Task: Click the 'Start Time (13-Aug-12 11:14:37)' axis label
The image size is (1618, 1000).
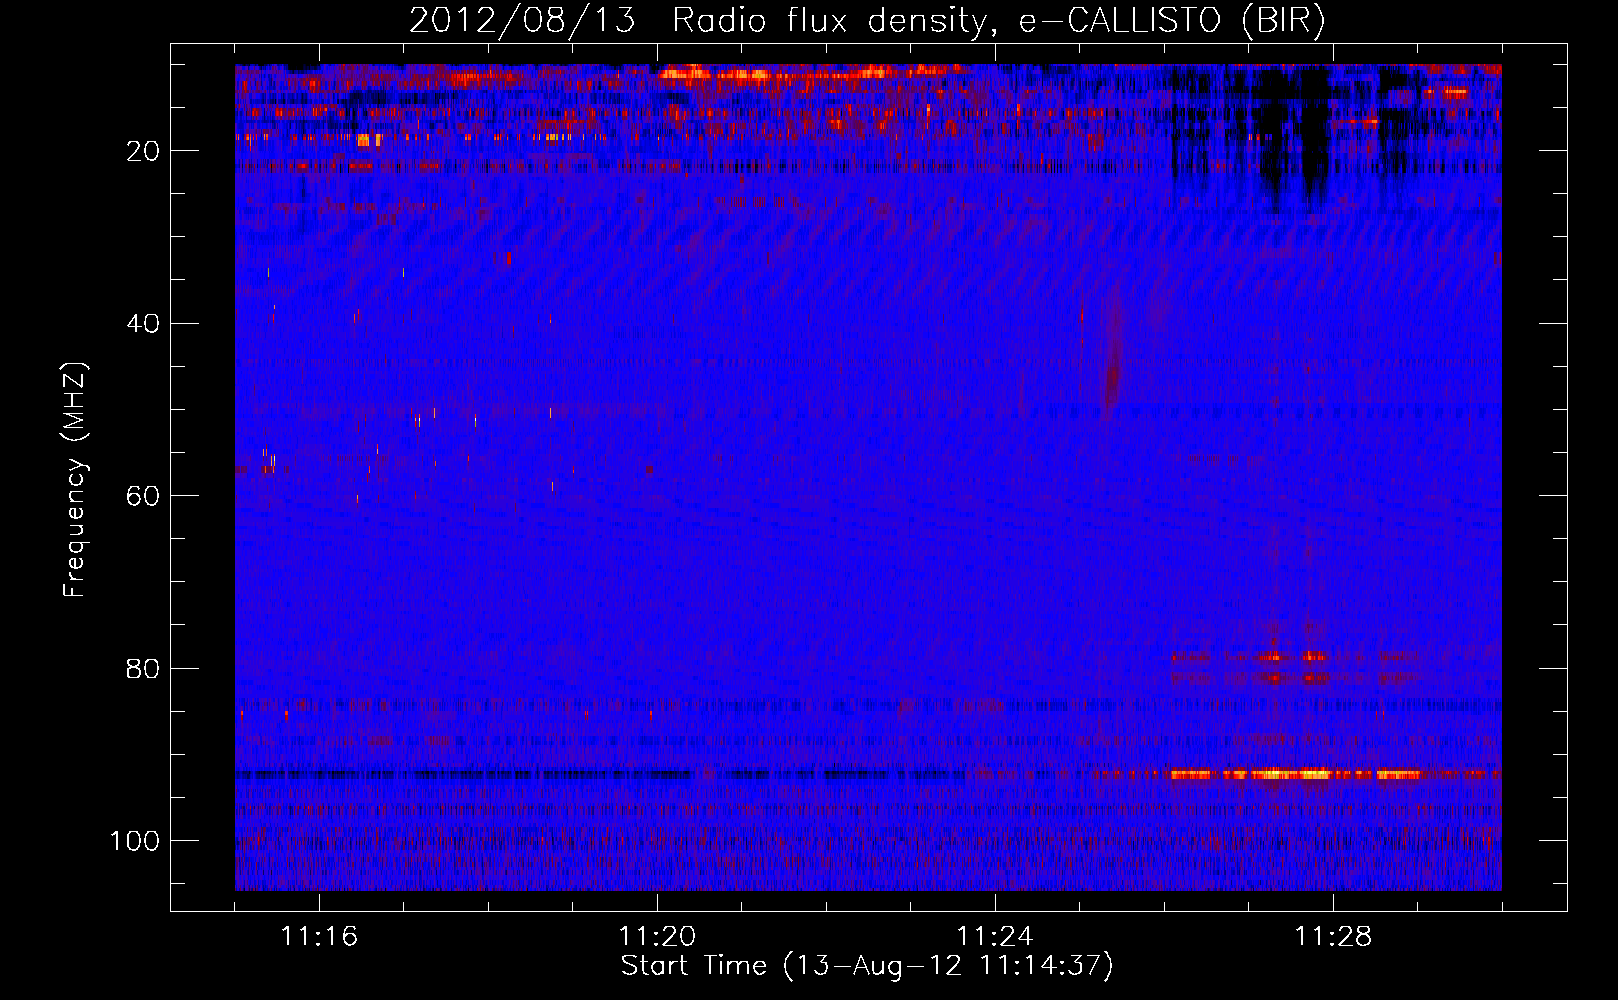Action: [x=867, y=966]
